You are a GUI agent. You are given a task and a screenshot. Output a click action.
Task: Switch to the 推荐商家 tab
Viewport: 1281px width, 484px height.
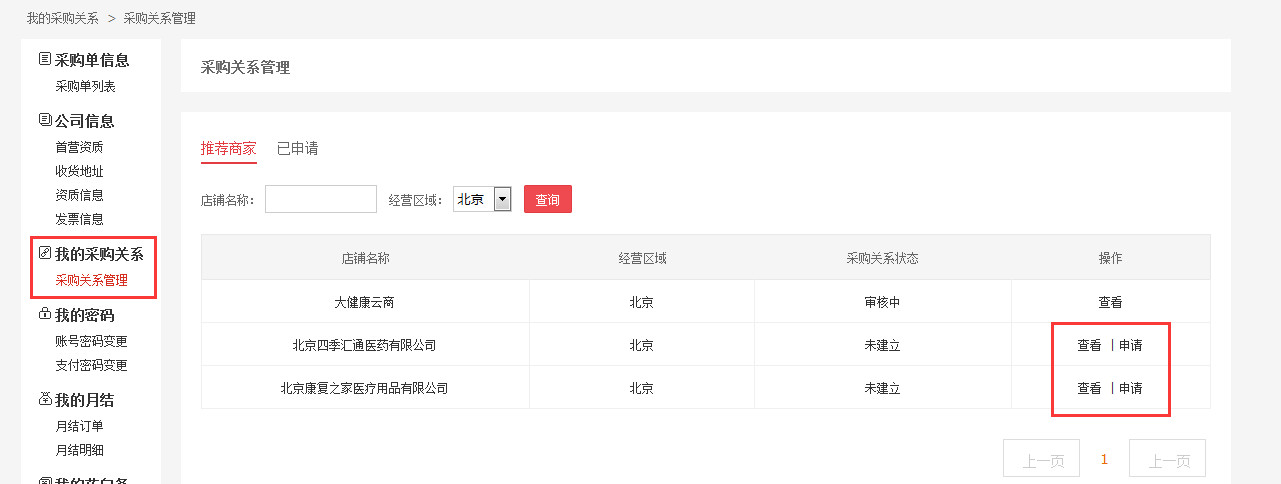(x=228, y=148)
